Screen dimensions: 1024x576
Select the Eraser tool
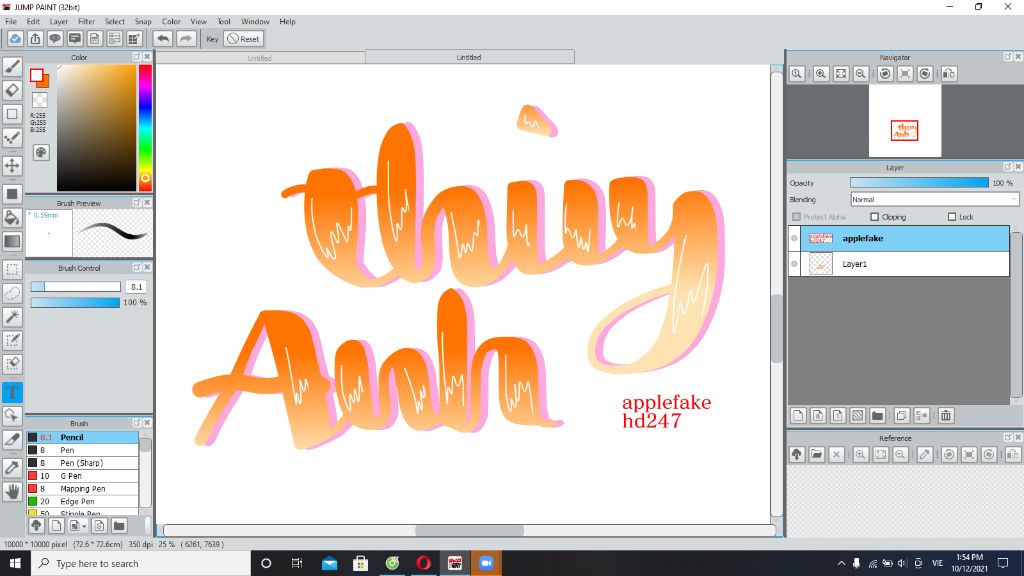12,90
